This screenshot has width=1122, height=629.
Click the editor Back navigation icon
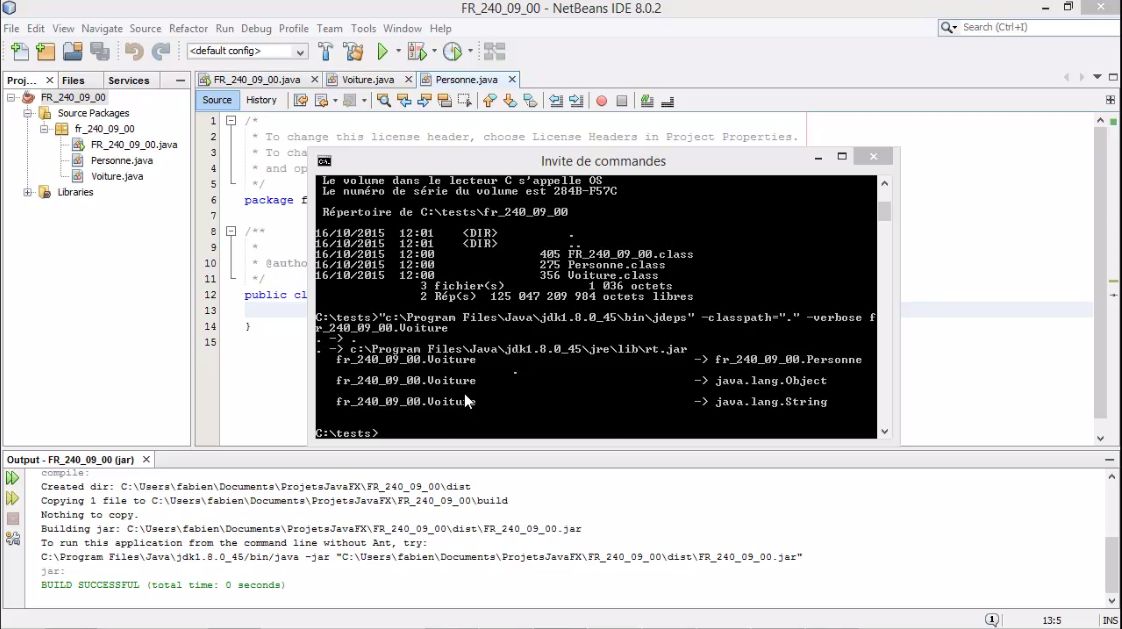coord(321,101)
